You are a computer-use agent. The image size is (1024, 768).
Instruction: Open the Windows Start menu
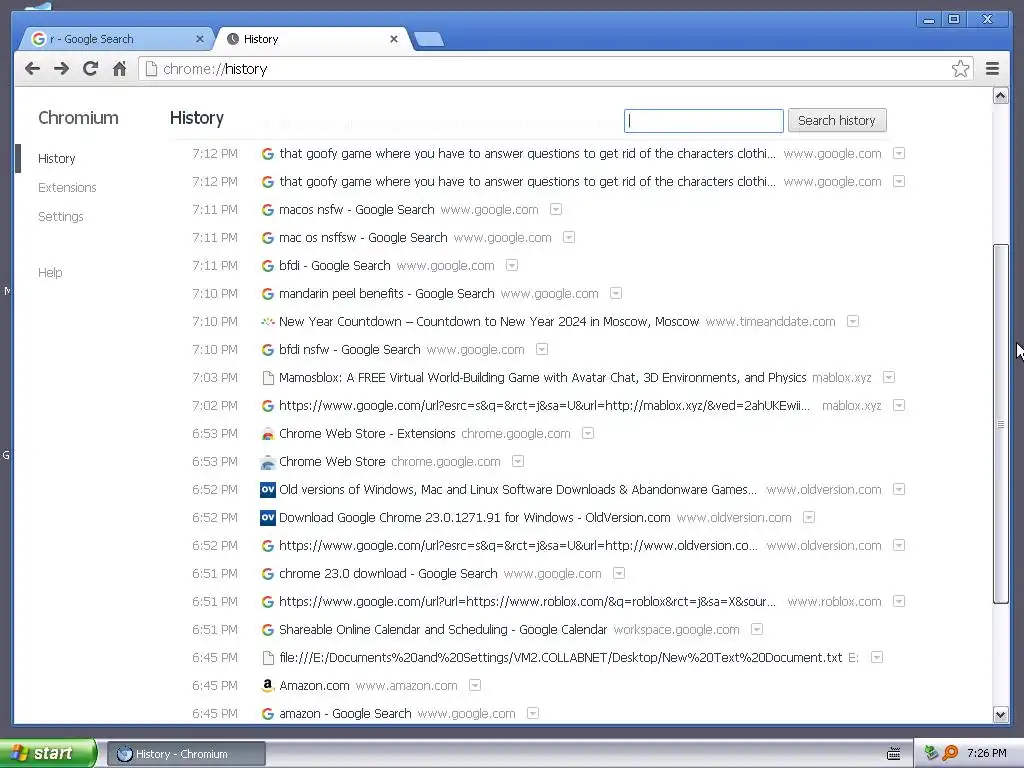click(x=48, y=753)
